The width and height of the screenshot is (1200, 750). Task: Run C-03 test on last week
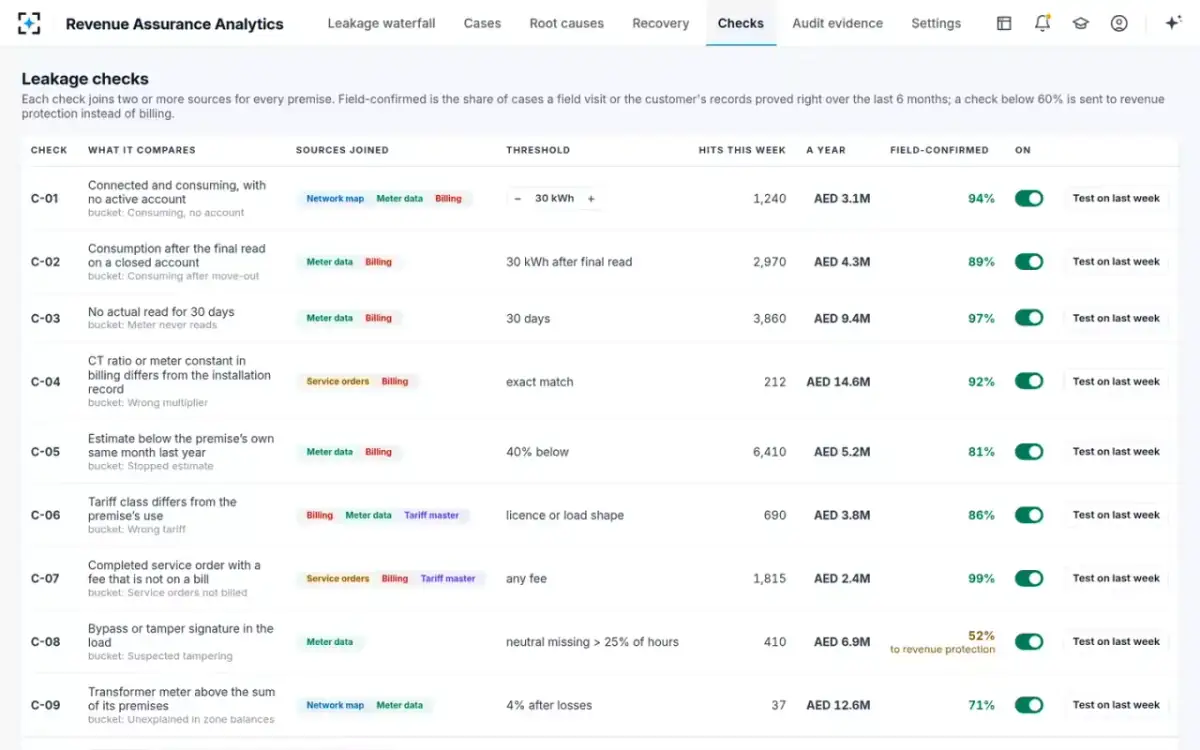pos(1116,318)
